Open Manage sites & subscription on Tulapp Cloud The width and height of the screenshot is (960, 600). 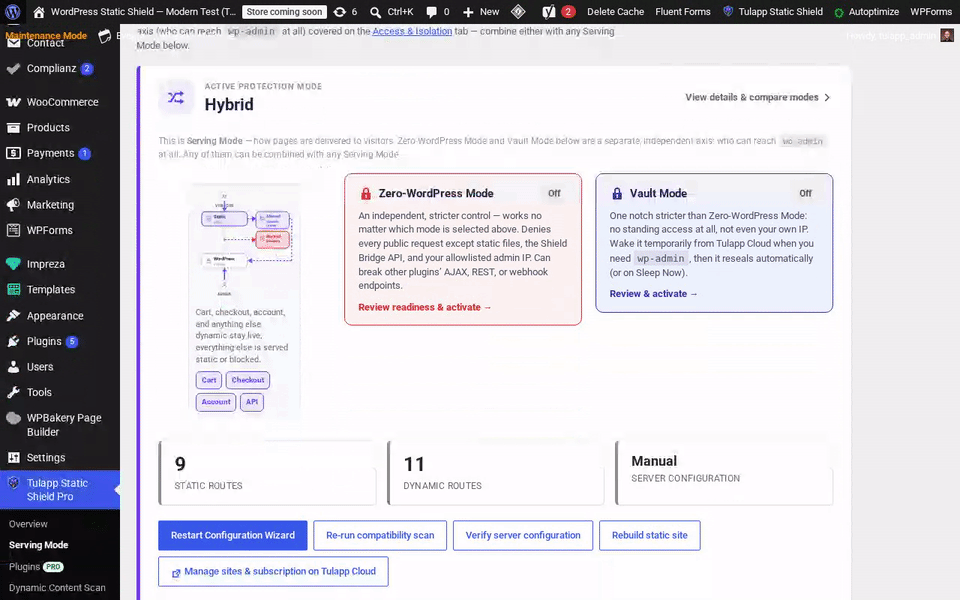[x=273, y=572]
